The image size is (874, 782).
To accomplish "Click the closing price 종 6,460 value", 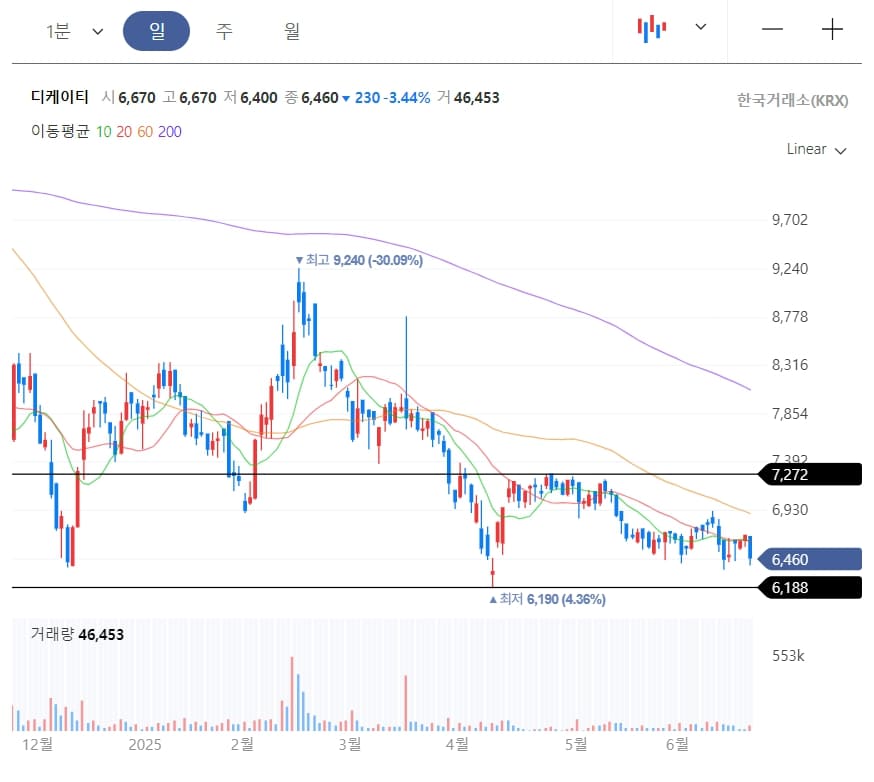I will click(x=312, y=98).
